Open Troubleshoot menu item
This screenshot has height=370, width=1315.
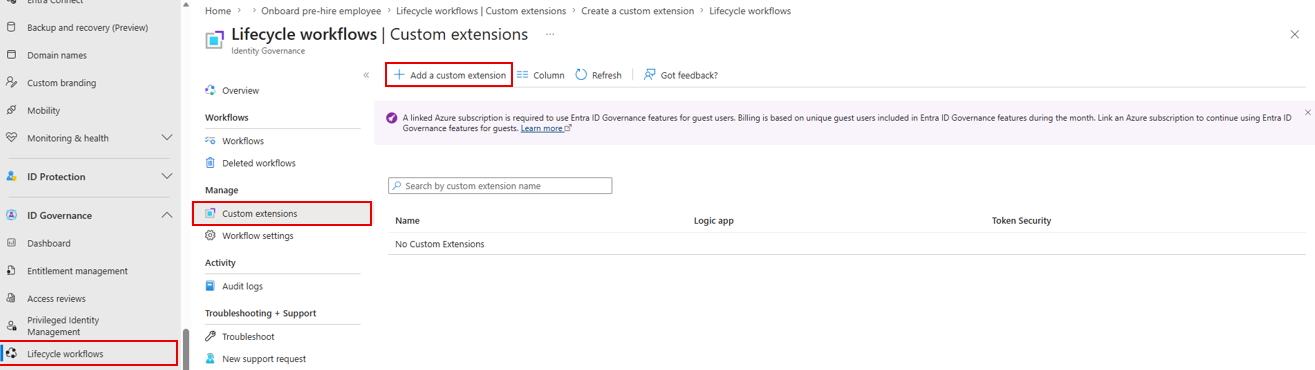click(248, 337)
